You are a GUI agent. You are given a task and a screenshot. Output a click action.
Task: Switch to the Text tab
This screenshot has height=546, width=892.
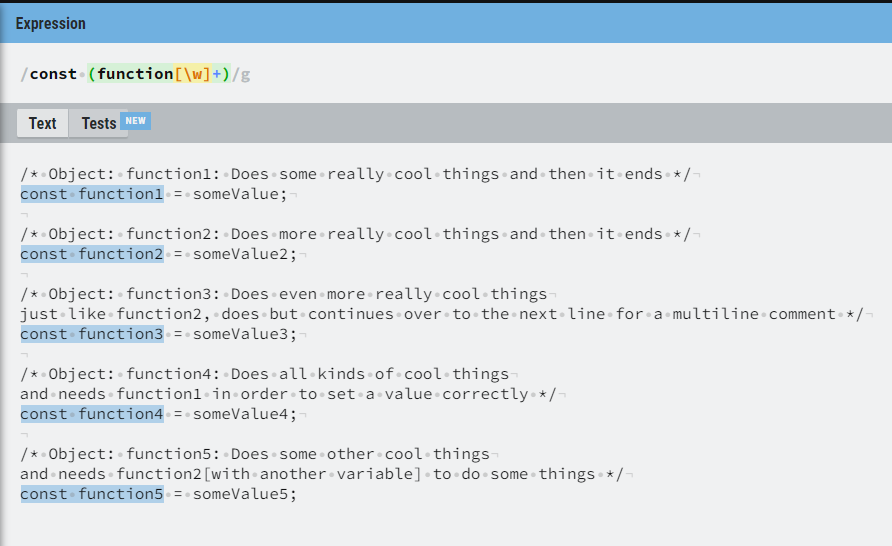coord(43,123)
